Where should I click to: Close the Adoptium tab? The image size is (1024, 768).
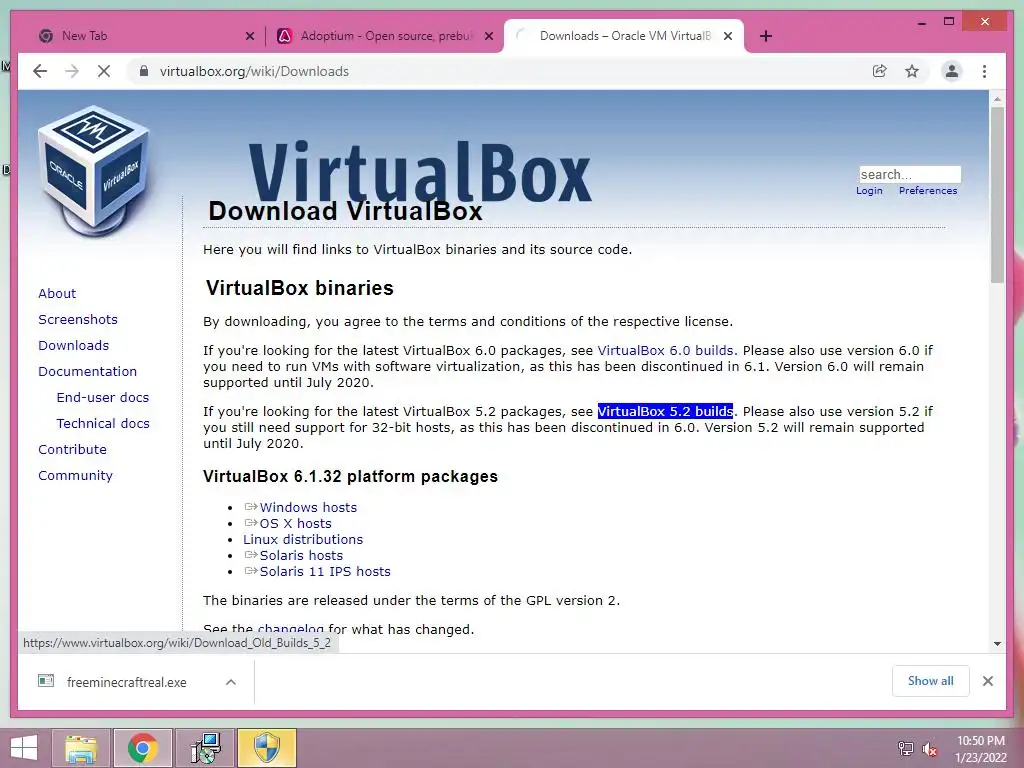pos(488,36)
